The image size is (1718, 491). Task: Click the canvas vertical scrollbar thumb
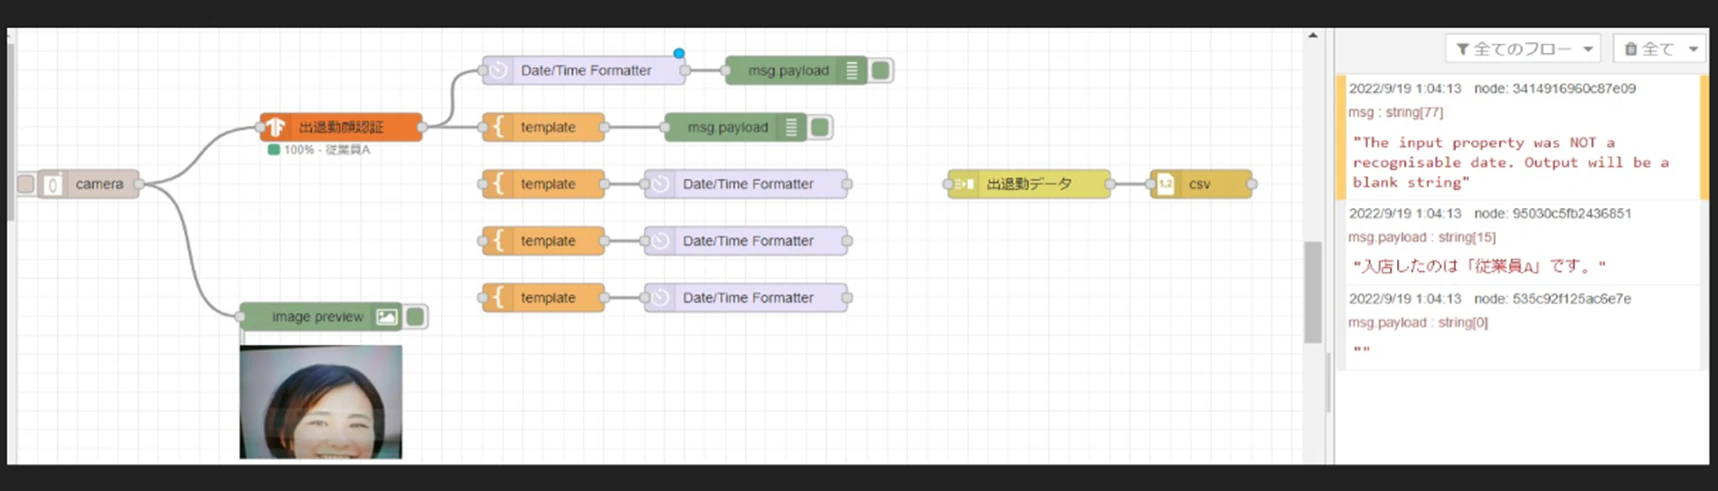pyautogui.click(x=1313, y=291)
